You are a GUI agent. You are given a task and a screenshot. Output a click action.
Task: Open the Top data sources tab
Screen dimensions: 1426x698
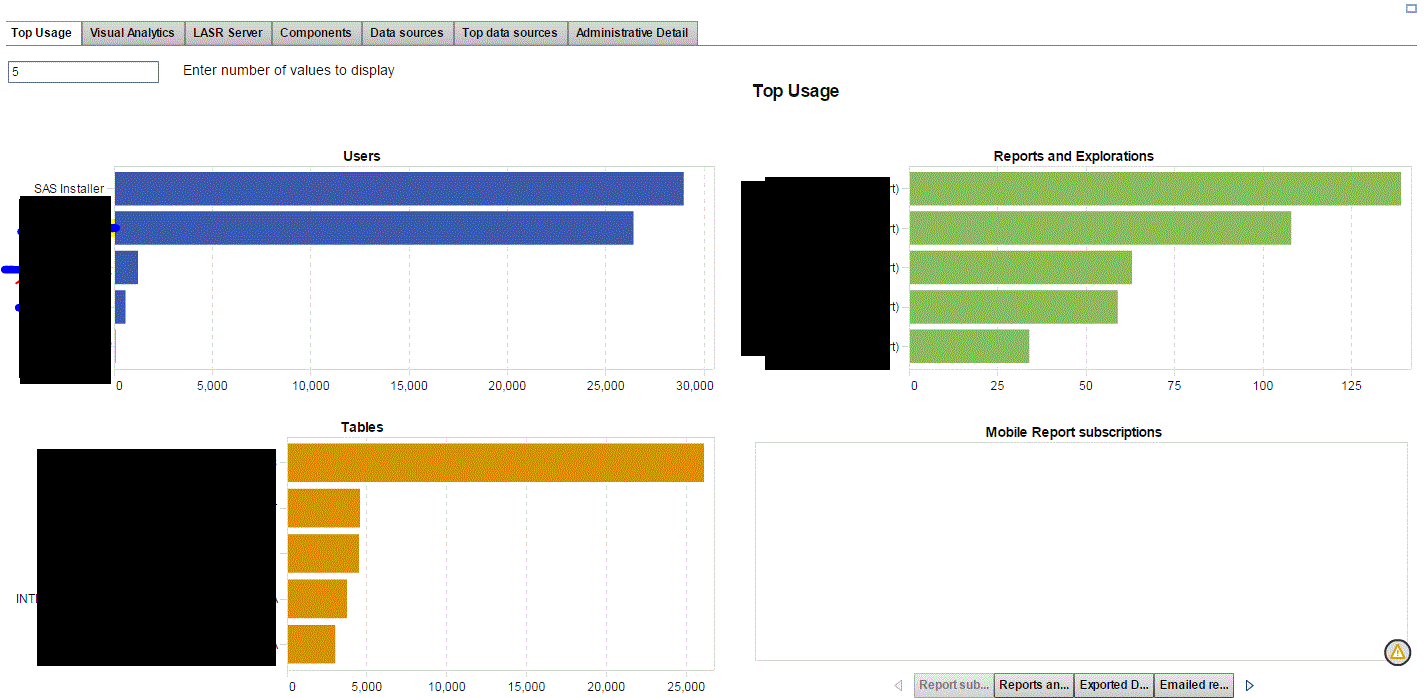click(x=510, y=33)
